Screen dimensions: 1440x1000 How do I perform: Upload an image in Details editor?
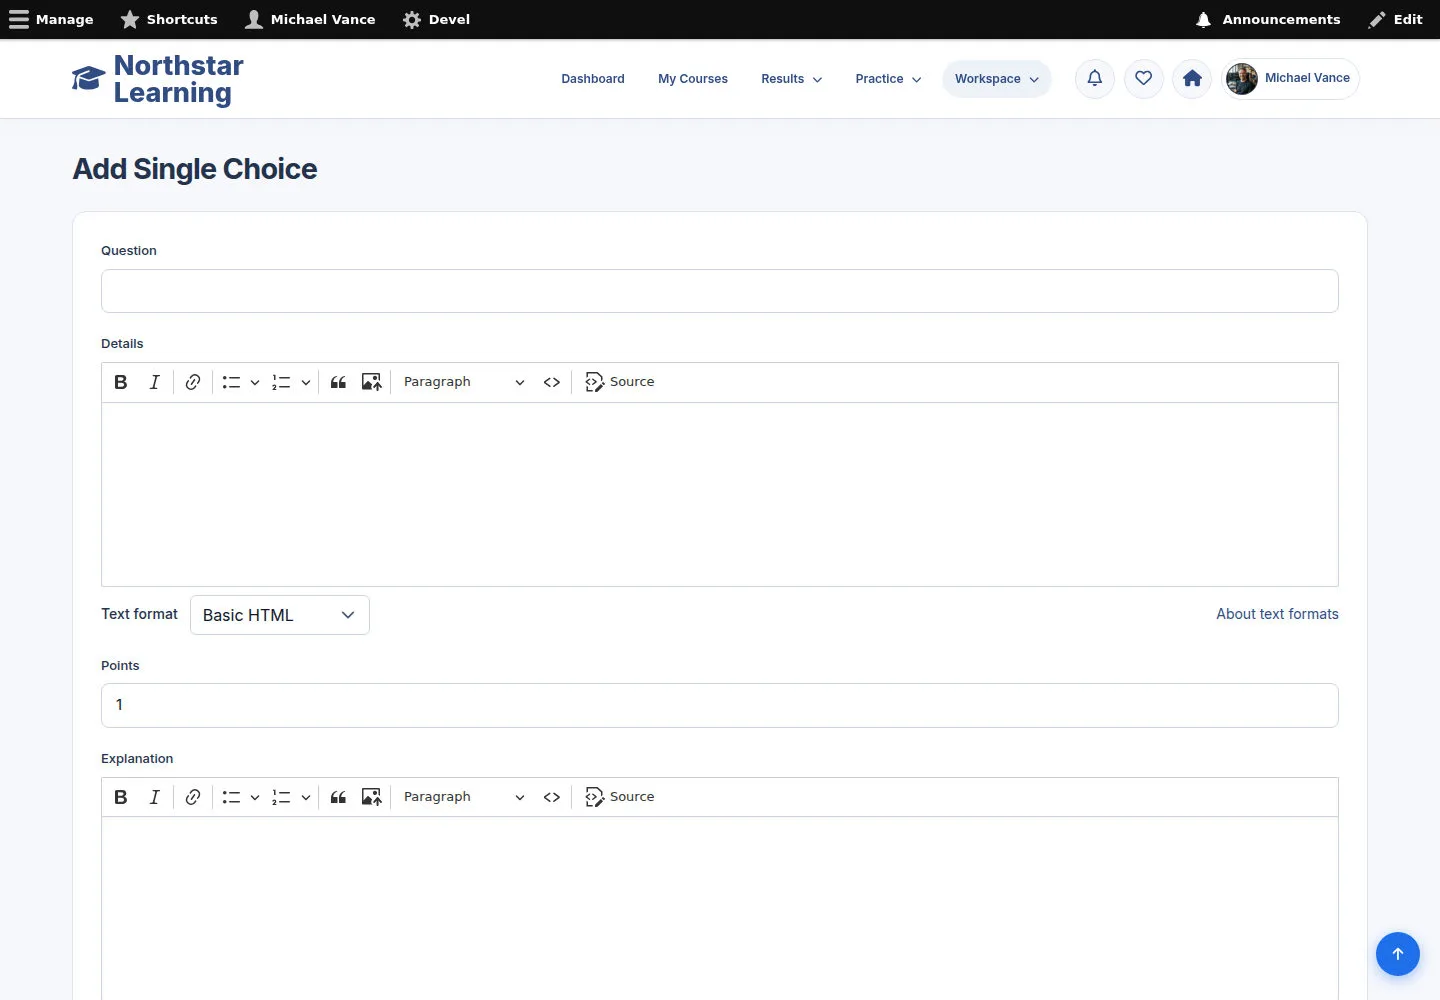tap(371, 382)
